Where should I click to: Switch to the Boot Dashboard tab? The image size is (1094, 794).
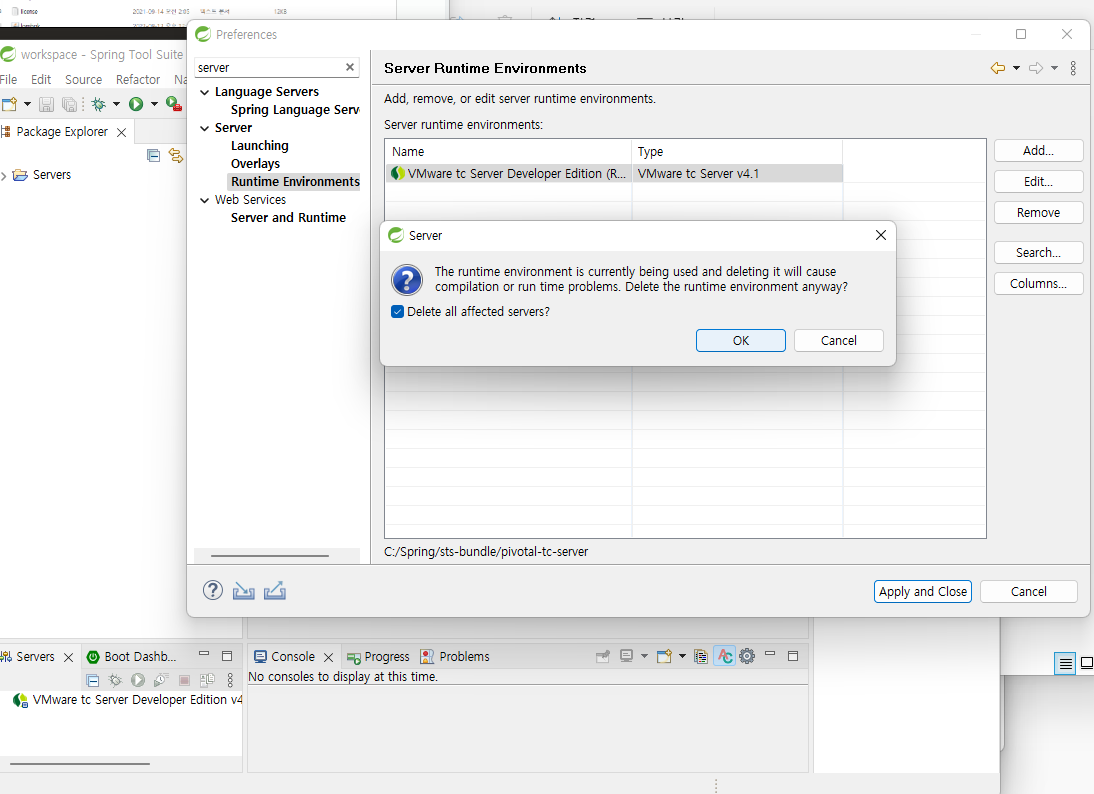(x=131, y=657)
